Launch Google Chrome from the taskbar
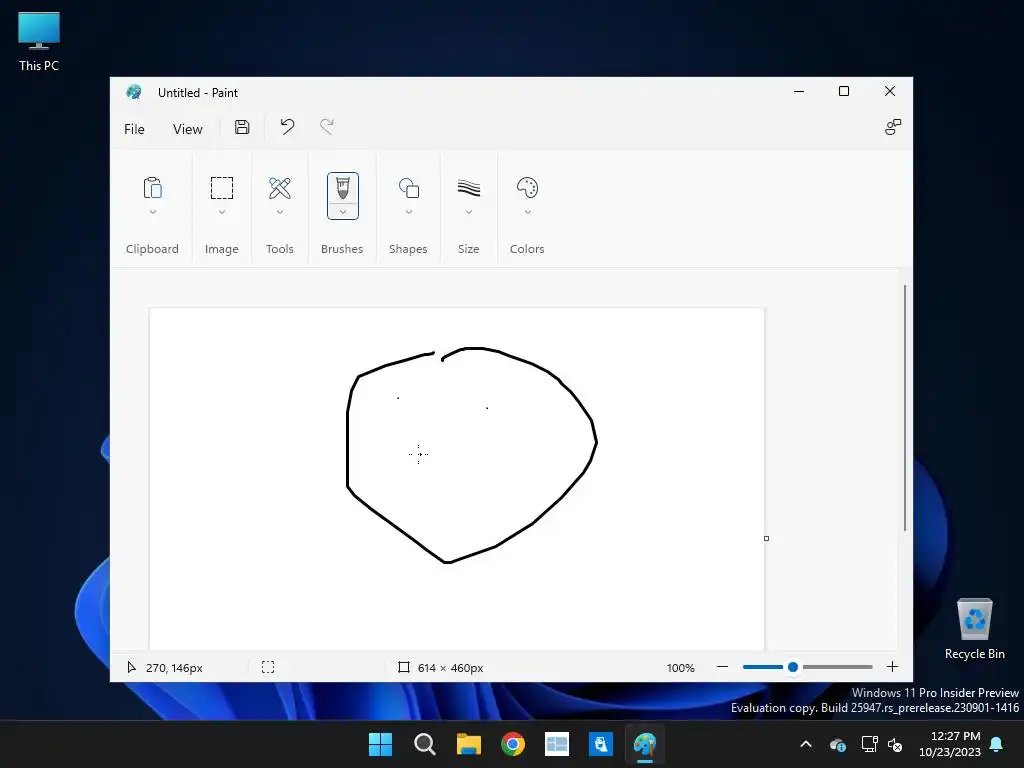 tap(513, 744)
